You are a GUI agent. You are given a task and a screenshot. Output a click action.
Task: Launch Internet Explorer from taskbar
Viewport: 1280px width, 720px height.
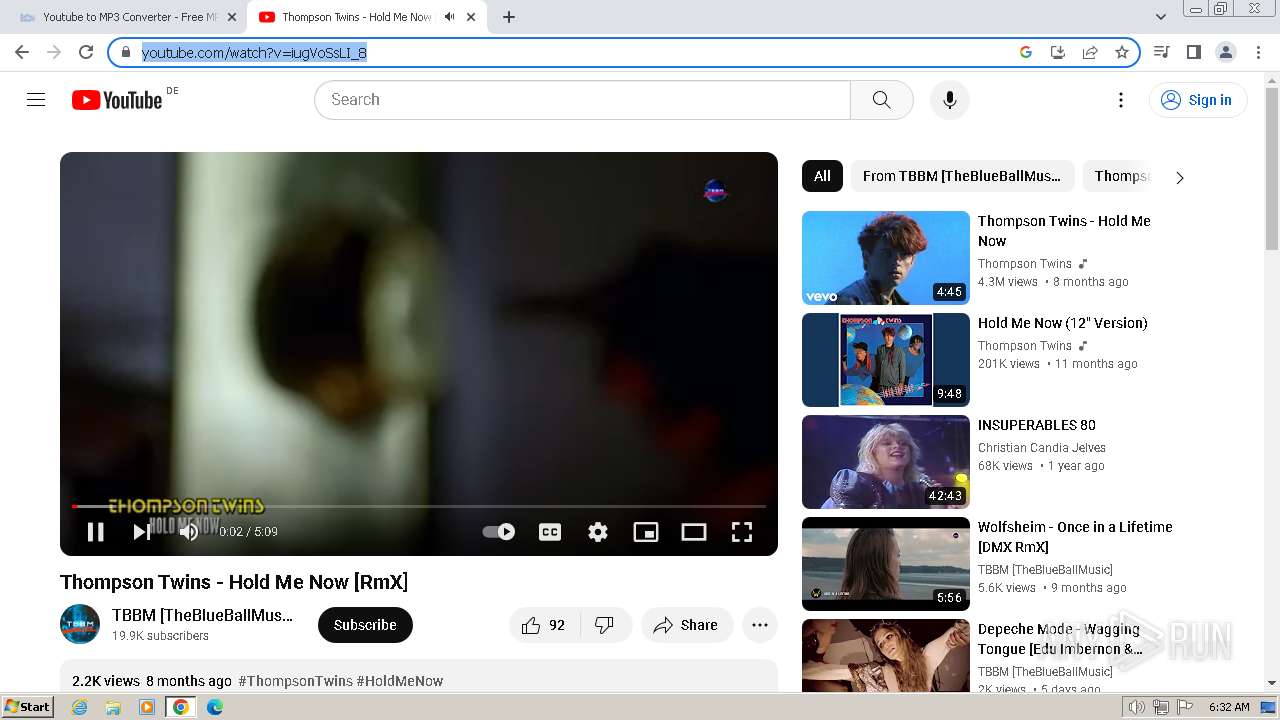pyautogui.click(x=80, y=707)
